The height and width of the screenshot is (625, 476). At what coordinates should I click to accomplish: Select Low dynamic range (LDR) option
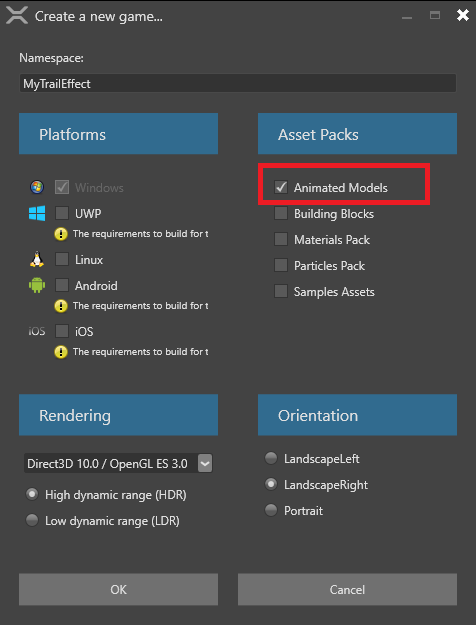coord(32,520)
